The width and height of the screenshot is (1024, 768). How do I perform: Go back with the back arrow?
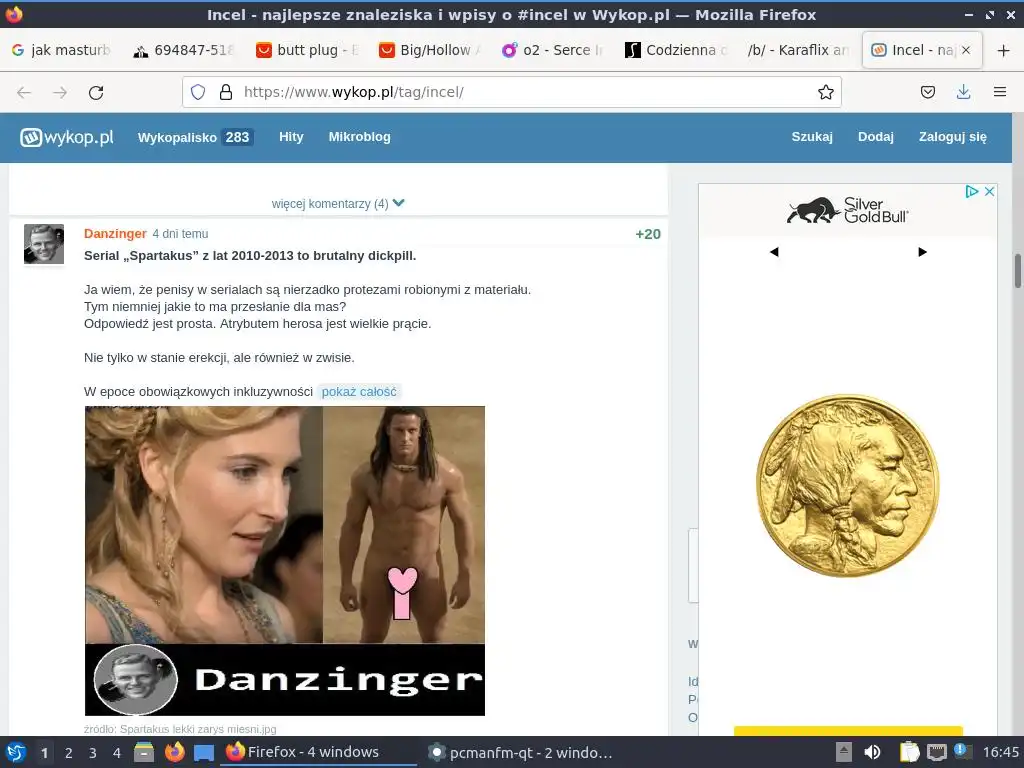(24, 93)
